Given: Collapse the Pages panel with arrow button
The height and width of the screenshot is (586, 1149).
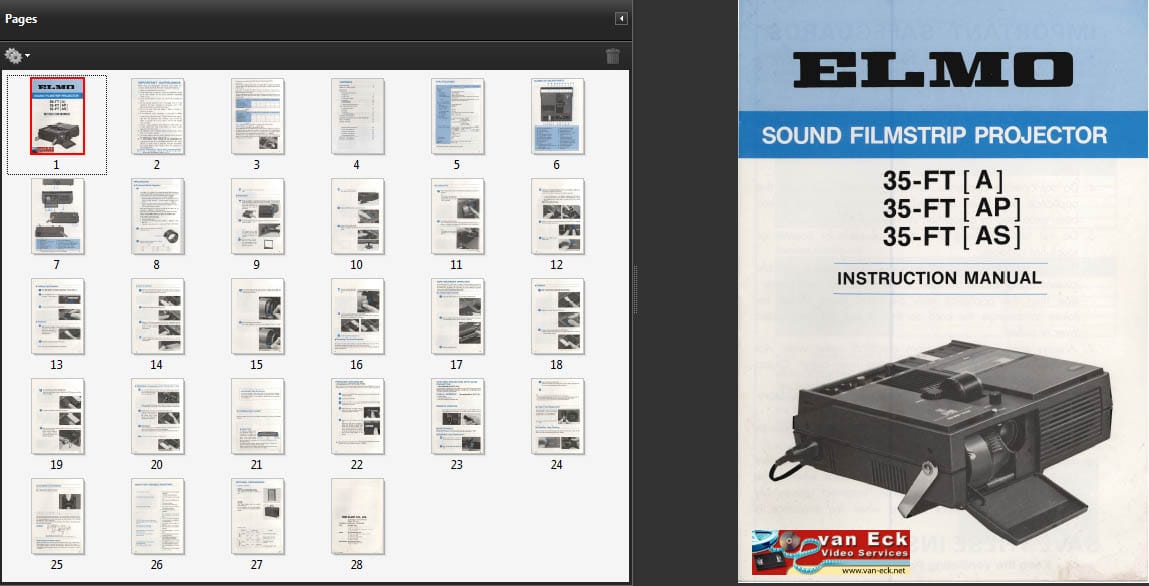Looking at the screenshot, I should [x=621, y=18].
